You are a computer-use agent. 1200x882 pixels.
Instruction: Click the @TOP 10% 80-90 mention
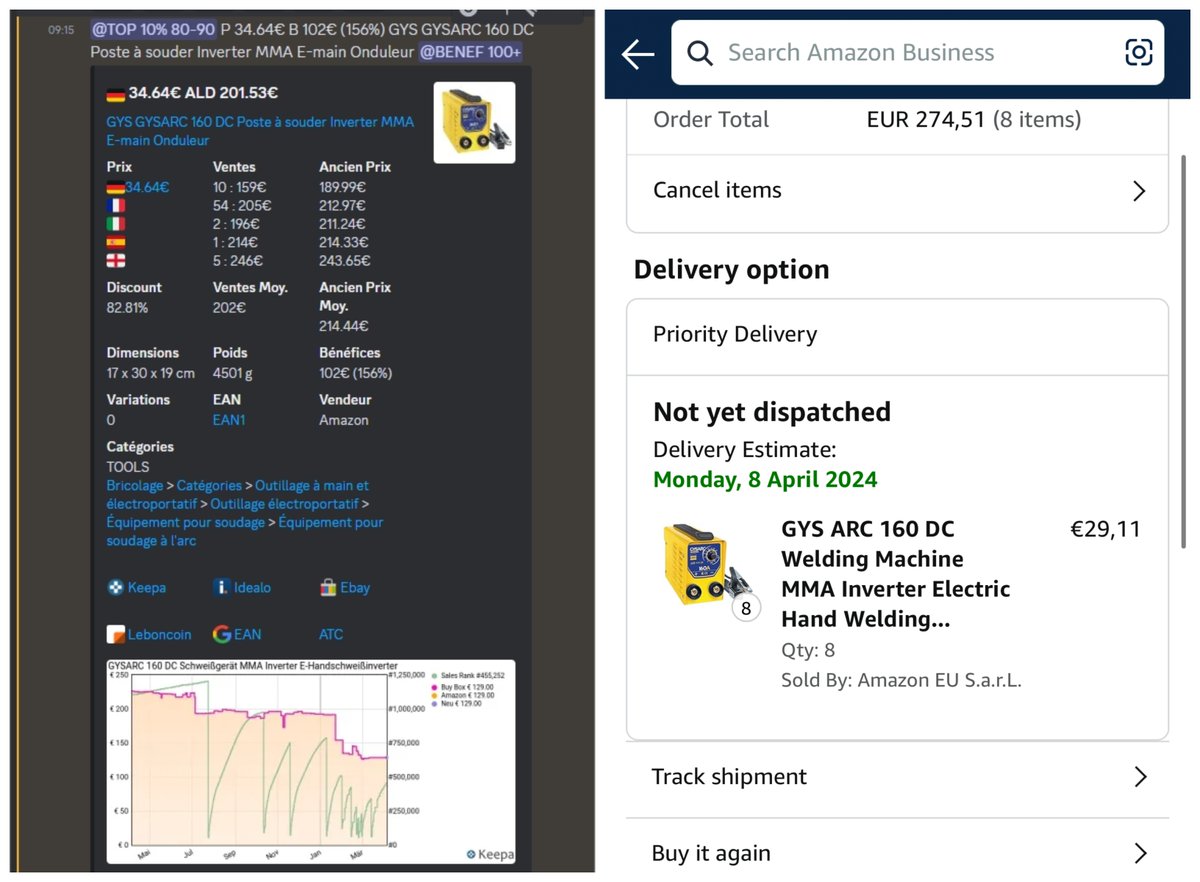click(151, 29)
